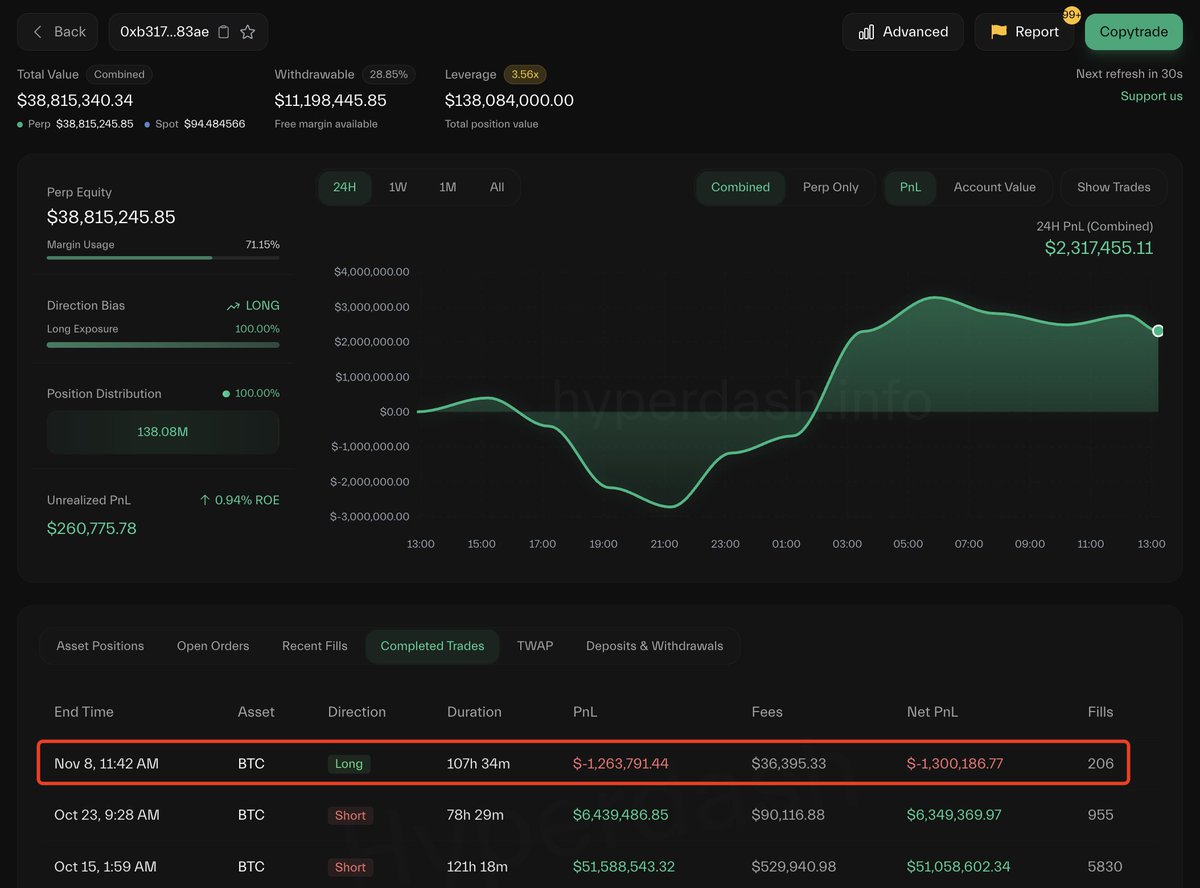Open Advanced chart view
1200x888 pixels.
(x=903, y=32)
